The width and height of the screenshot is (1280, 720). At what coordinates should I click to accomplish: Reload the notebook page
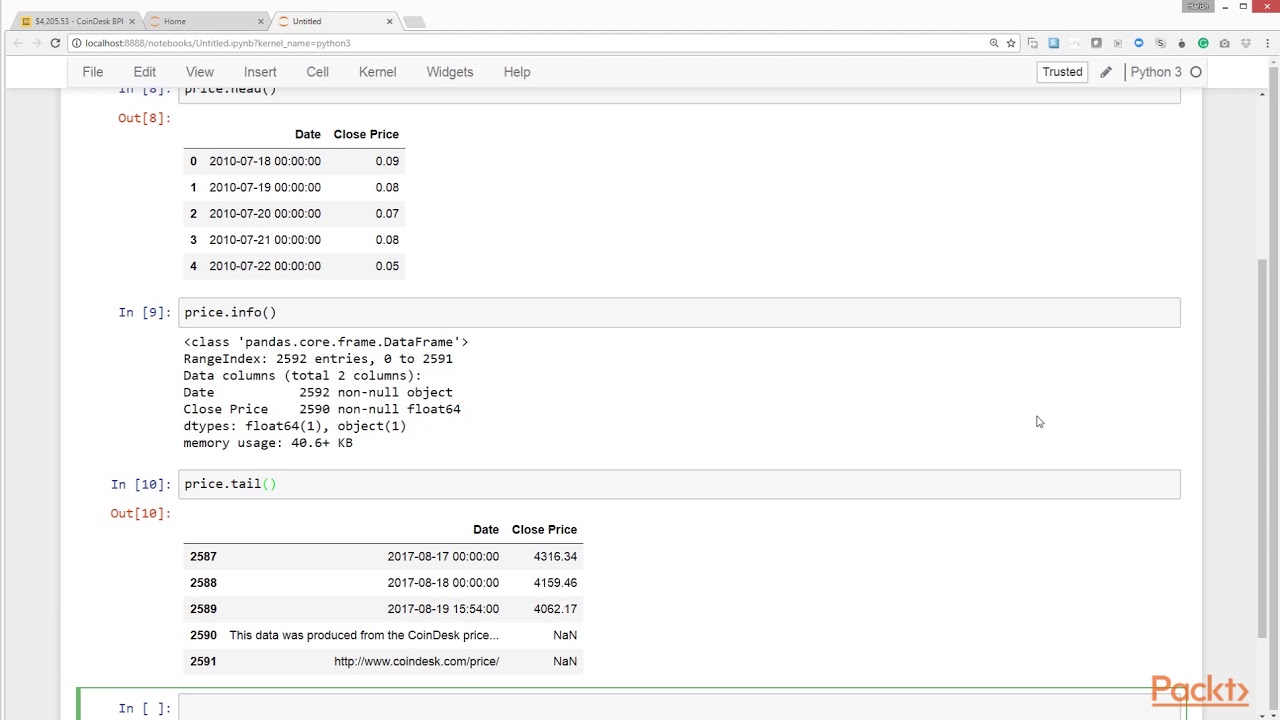[x=55, y=43]
